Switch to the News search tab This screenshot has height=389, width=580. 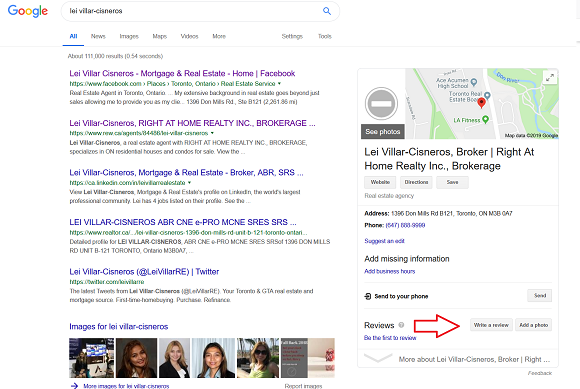(98, 36)
